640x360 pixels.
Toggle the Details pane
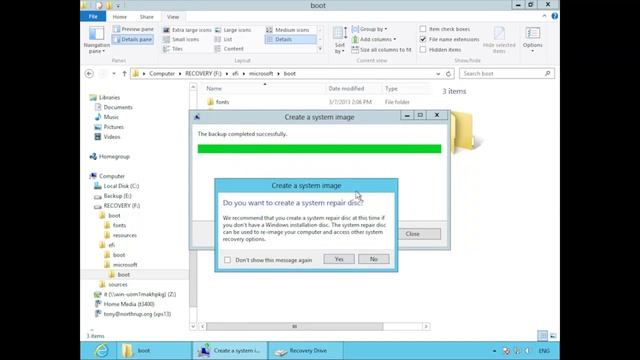133,40
